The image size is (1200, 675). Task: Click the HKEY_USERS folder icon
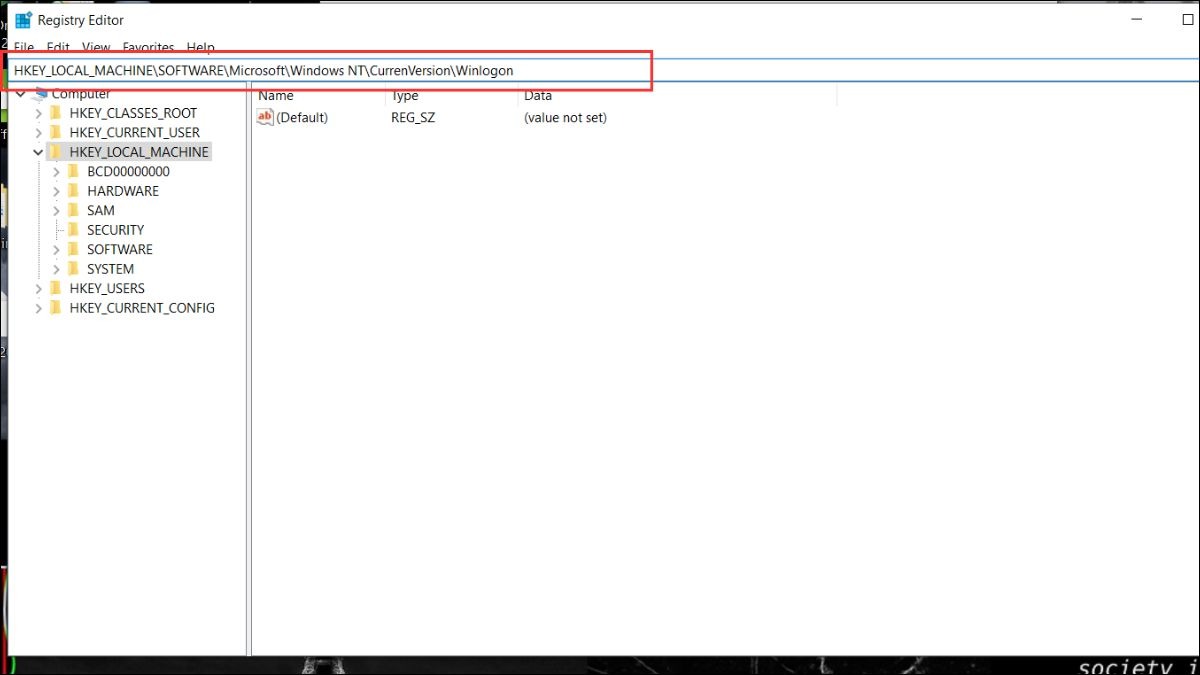(x=55, y=288)
